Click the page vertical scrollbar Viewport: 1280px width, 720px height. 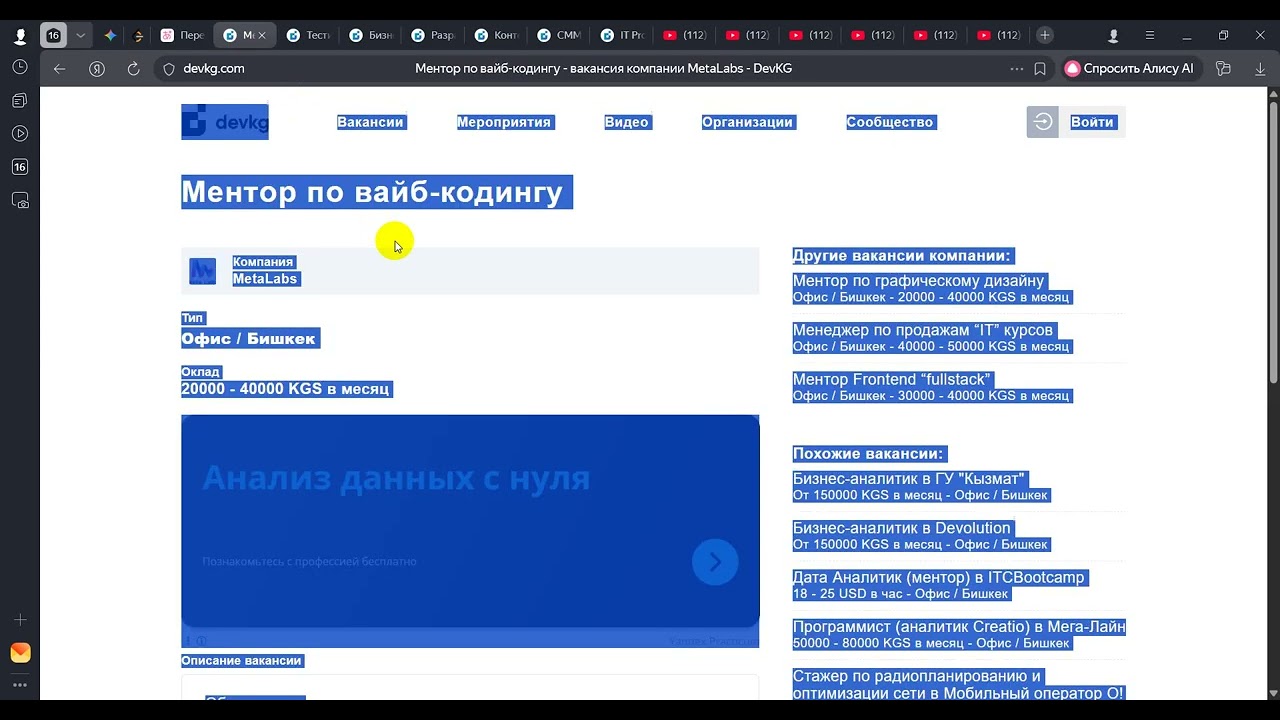[x=1273, y=240]
